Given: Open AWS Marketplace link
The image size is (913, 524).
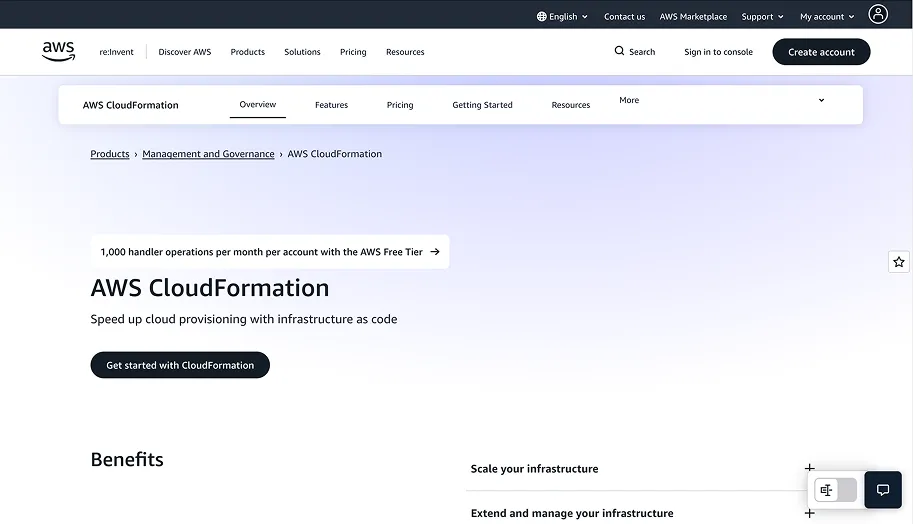Looking at the screenshot, I should (693, 16).
